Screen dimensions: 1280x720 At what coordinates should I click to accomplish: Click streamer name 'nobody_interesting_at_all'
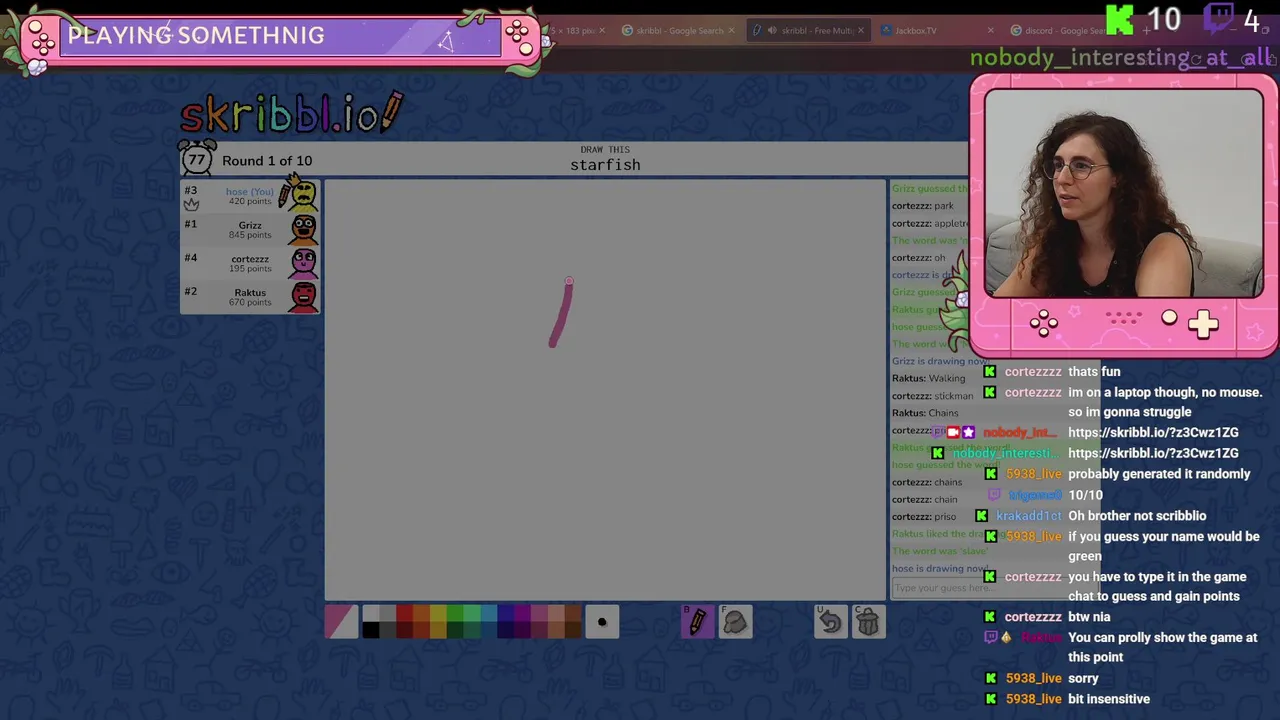(1121, 58)
